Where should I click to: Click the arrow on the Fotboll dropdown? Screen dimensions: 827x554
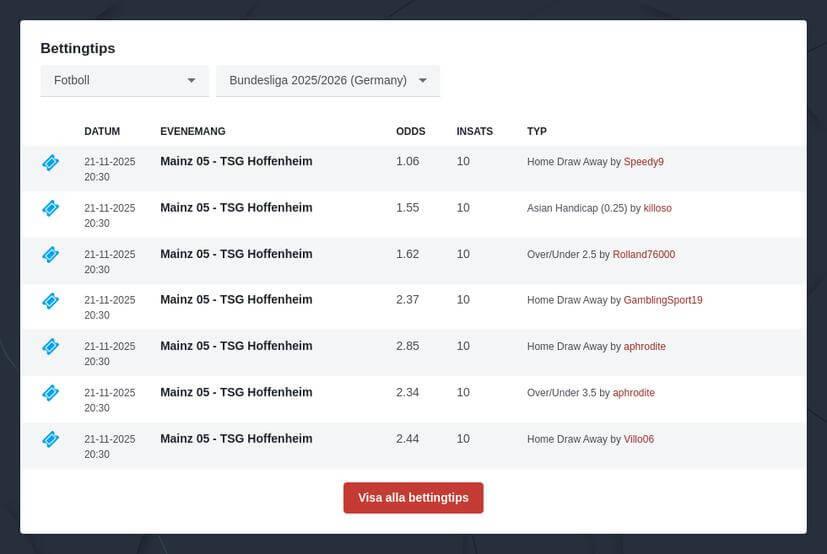[x=191, y=80]
